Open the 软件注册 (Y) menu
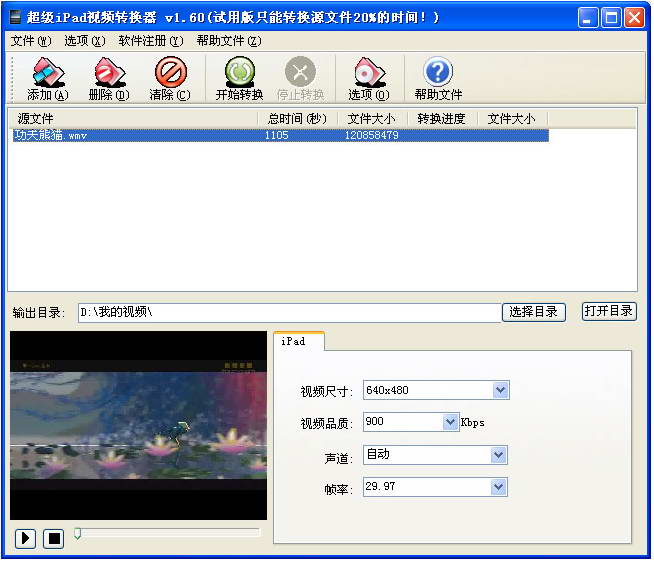Image resolution: width=654 pixels, height=561 pixels. (151, 41)
